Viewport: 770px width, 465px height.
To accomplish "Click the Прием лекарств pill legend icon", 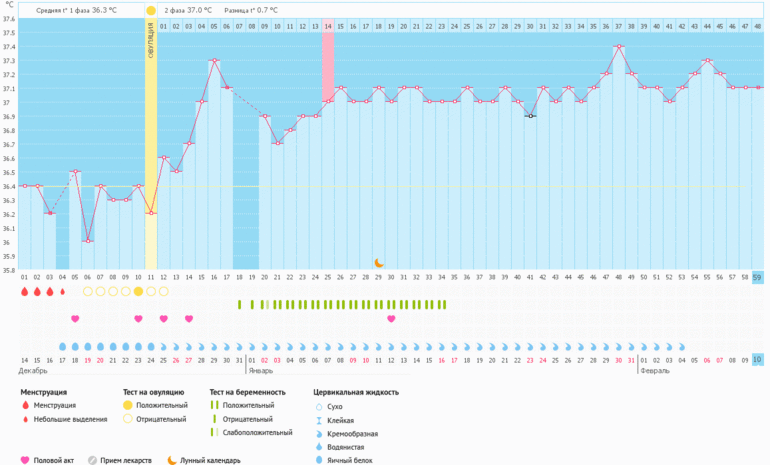I will (92, 460).
